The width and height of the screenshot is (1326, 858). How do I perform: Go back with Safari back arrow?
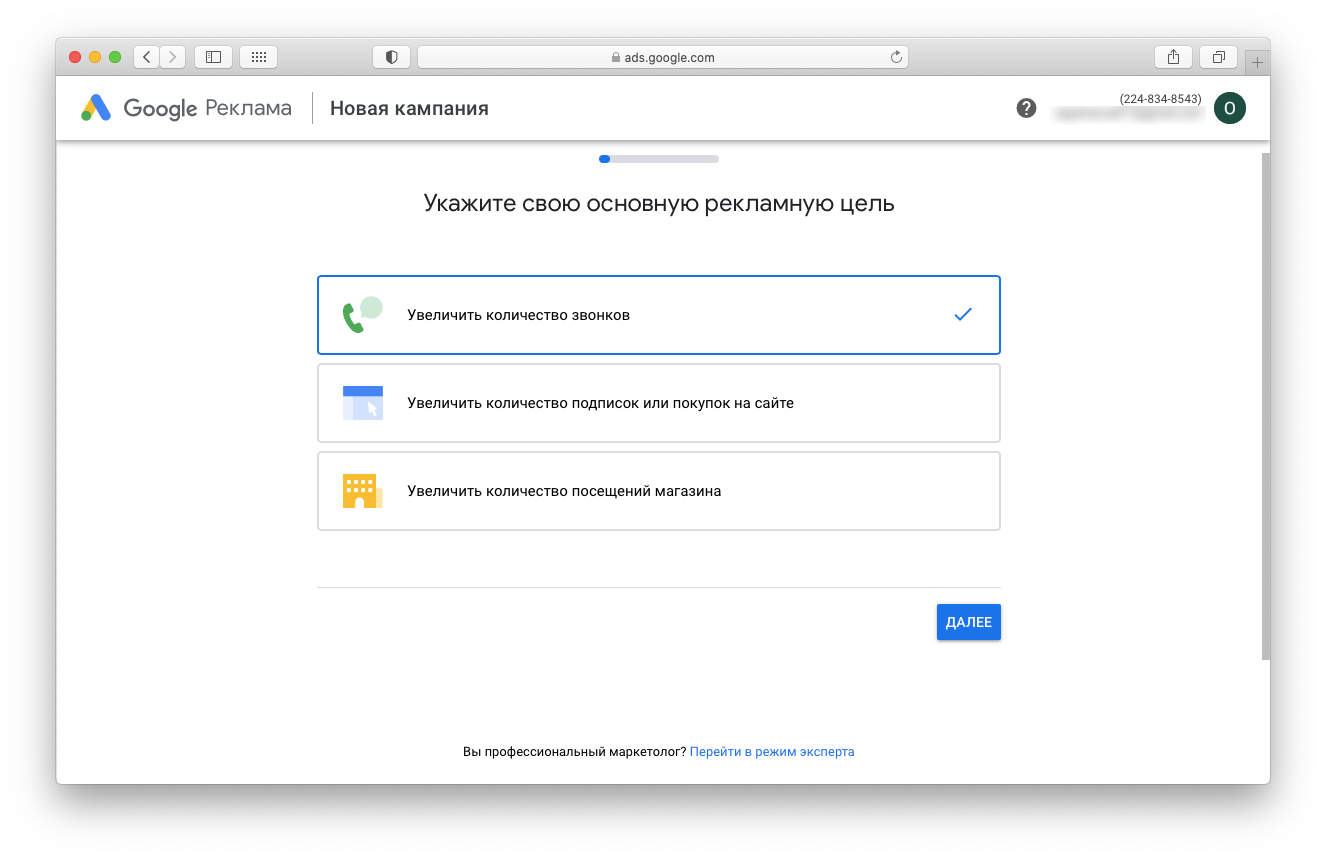coord(147,57)
